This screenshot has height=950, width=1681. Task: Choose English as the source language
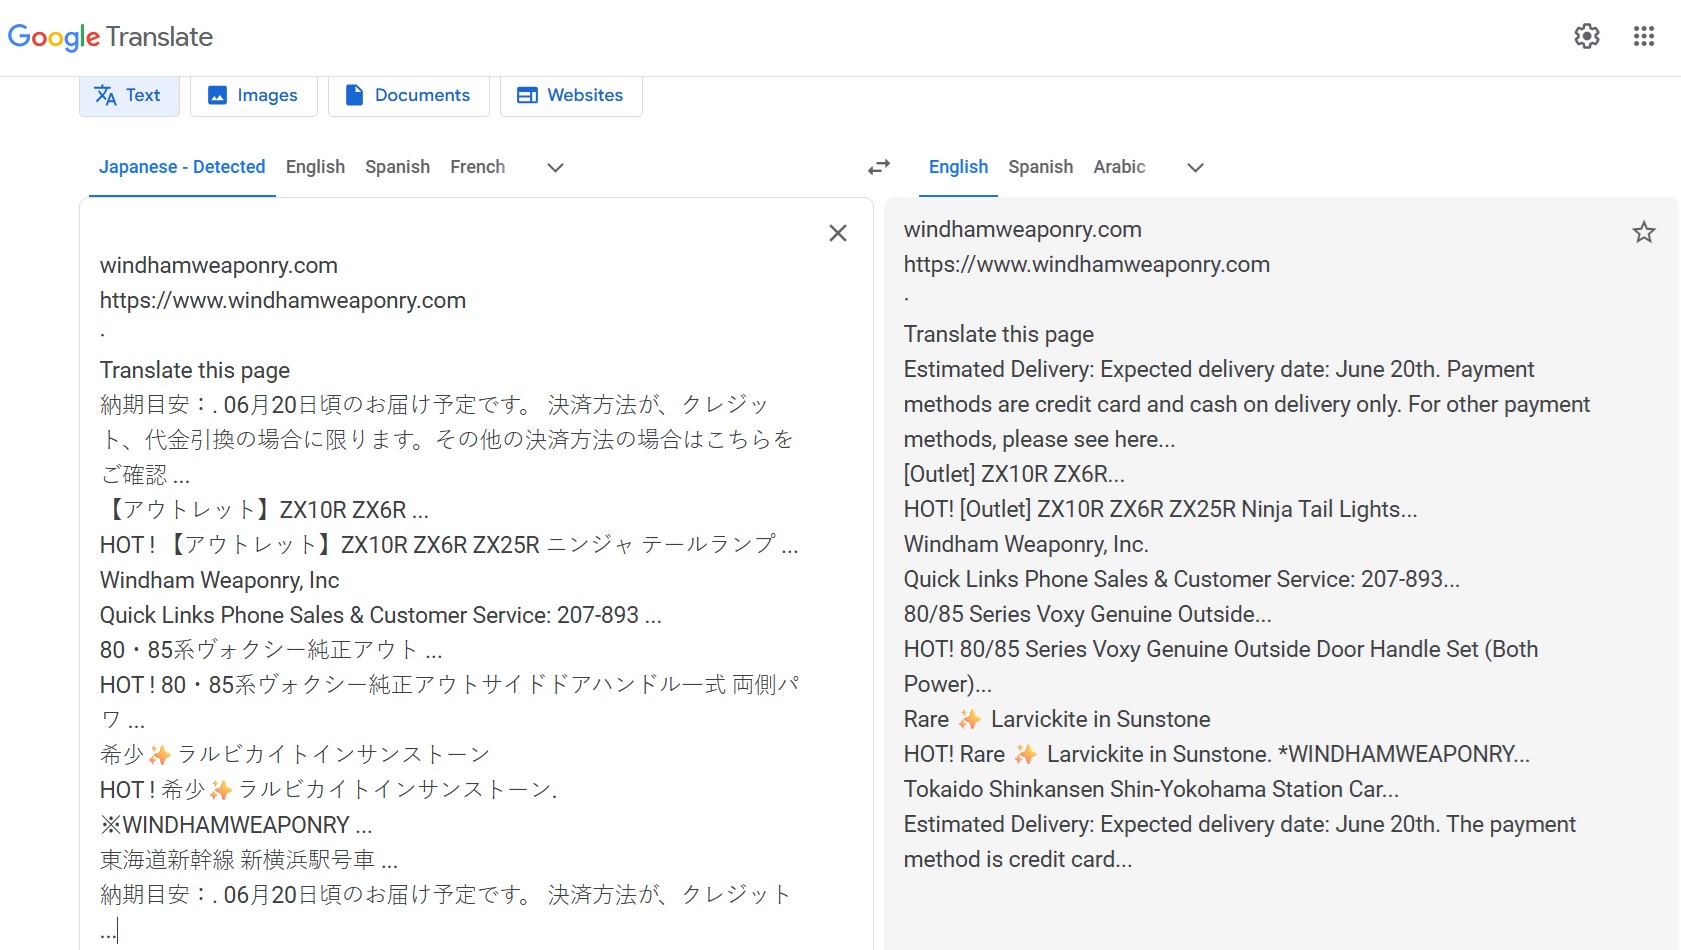[315, 167]
